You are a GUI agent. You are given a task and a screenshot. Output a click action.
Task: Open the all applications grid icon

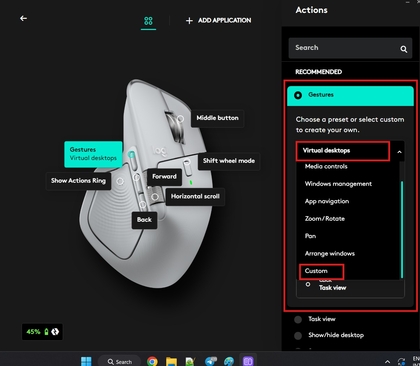[x=148, y=21]
